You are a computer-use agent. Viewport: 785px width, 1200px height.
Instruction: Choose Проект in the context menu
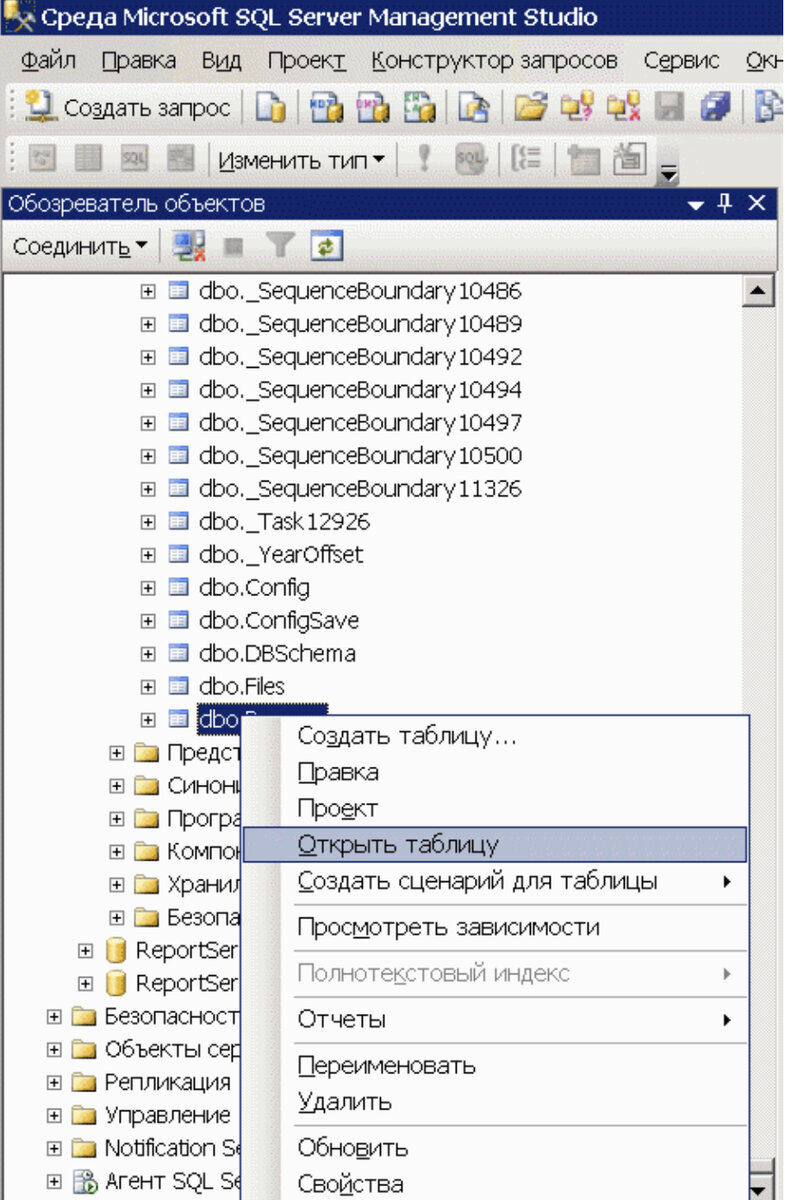496,808
